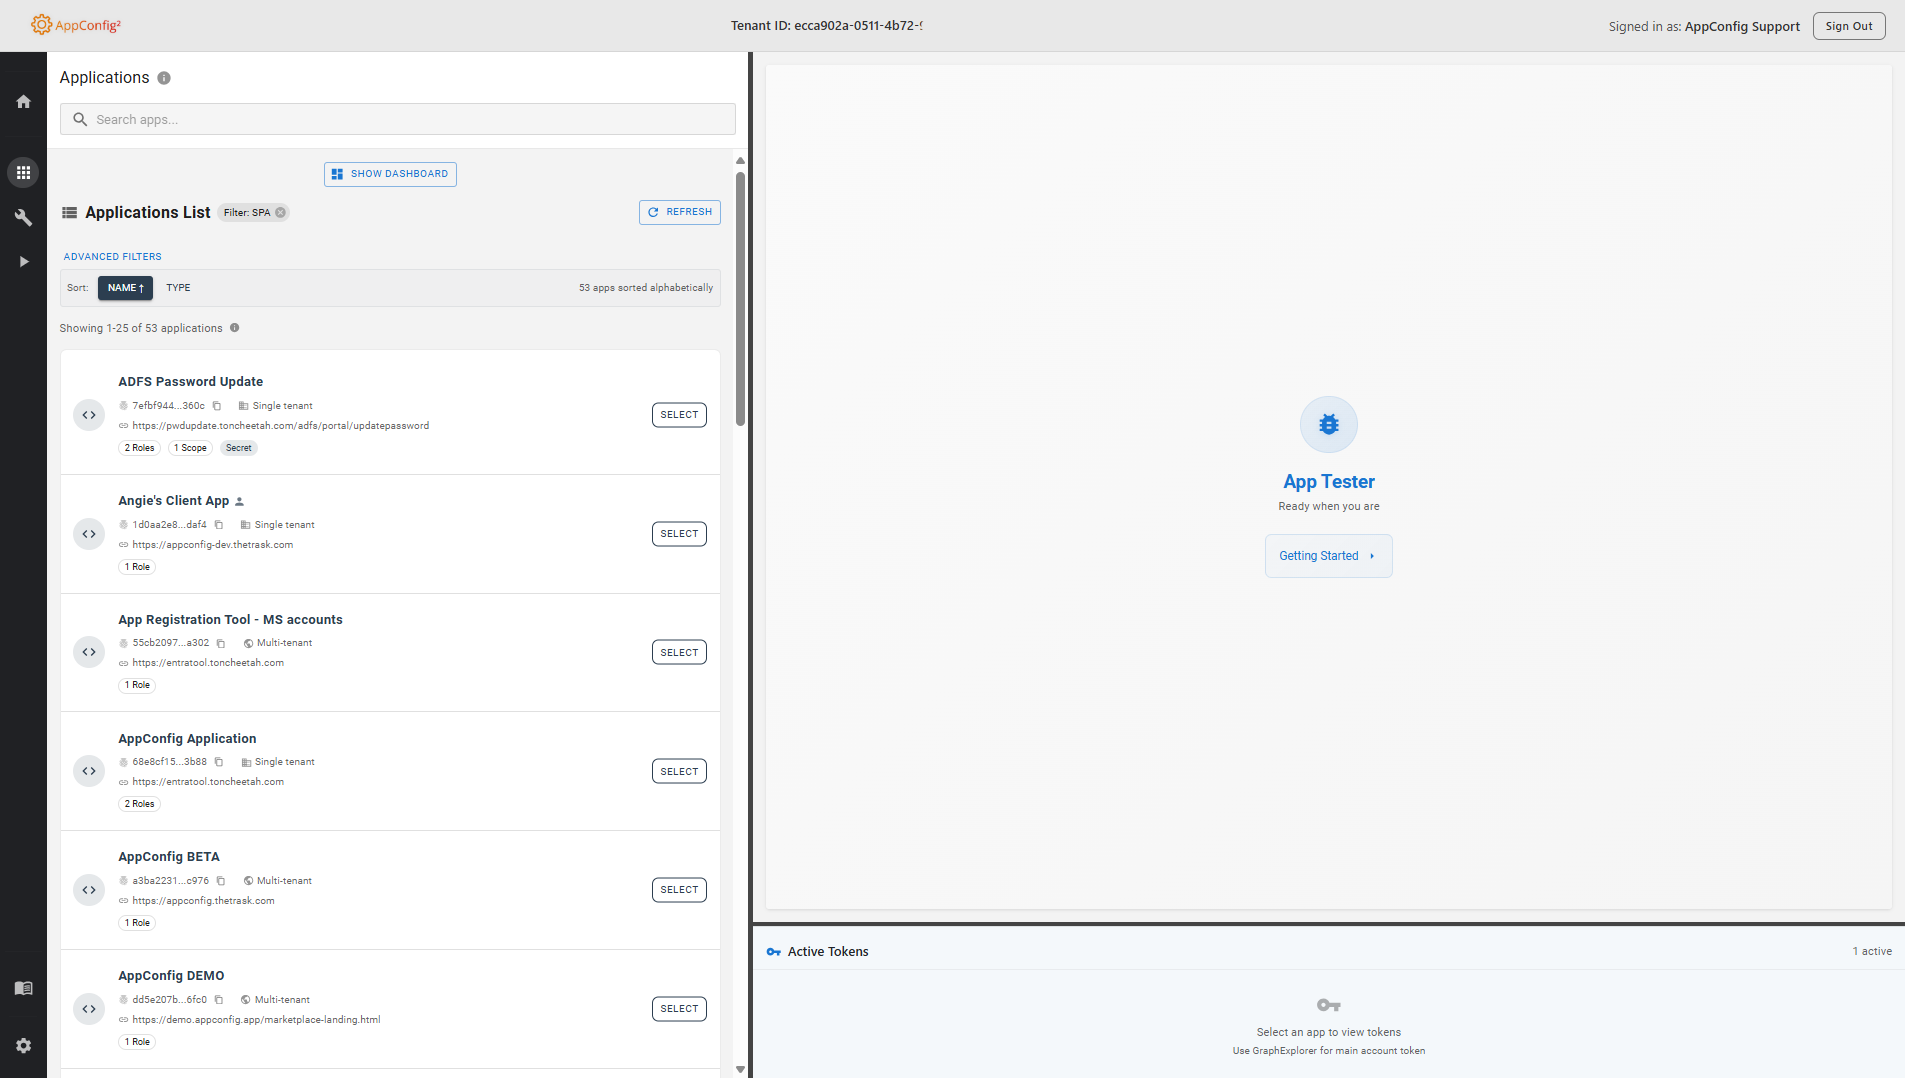Image resolution: width=1905 pixels, height=1078 pixels.
Task: Expand the Getting Started arrow
Action: point(1371,556)
